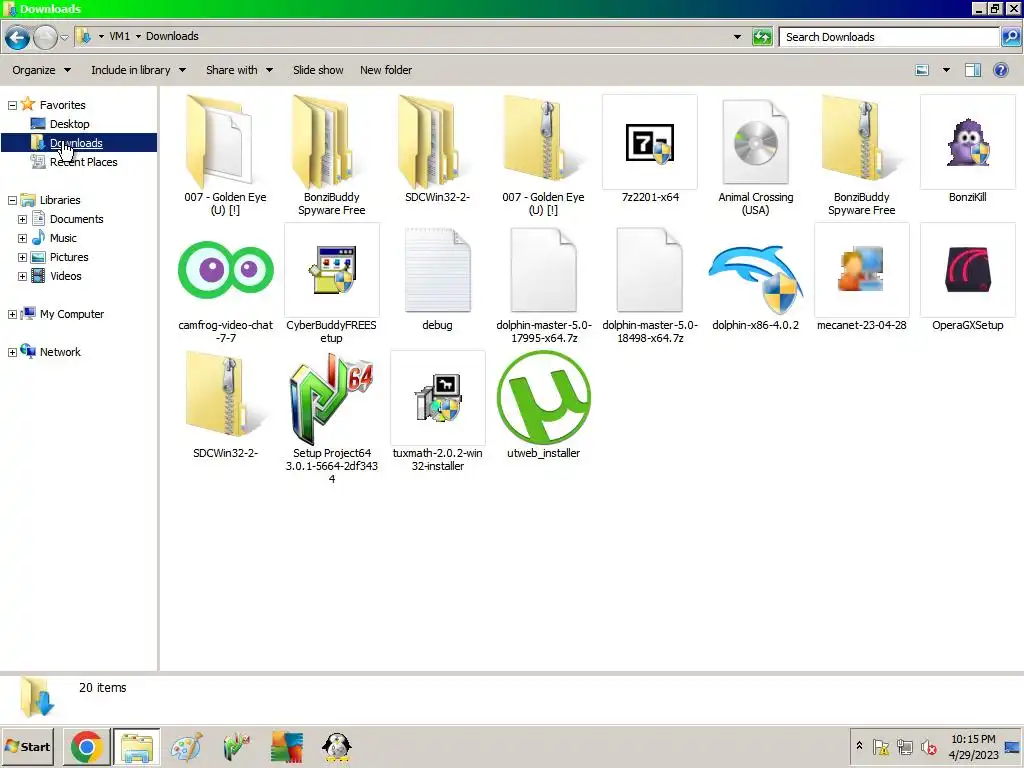Select the debug text file
The height and width of the screenshot is (768, 1024).
pyautogui.click(x=437, y=270)
